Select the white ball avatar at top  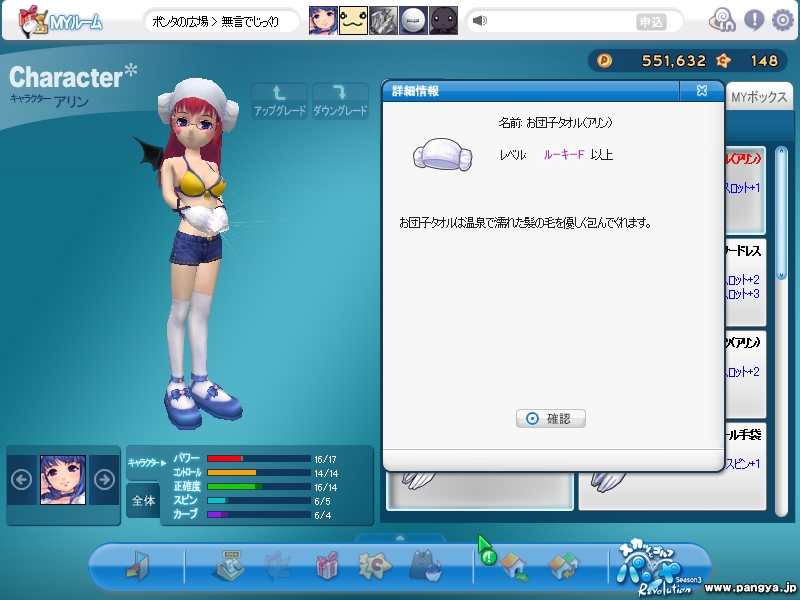[x=413, y=21]
